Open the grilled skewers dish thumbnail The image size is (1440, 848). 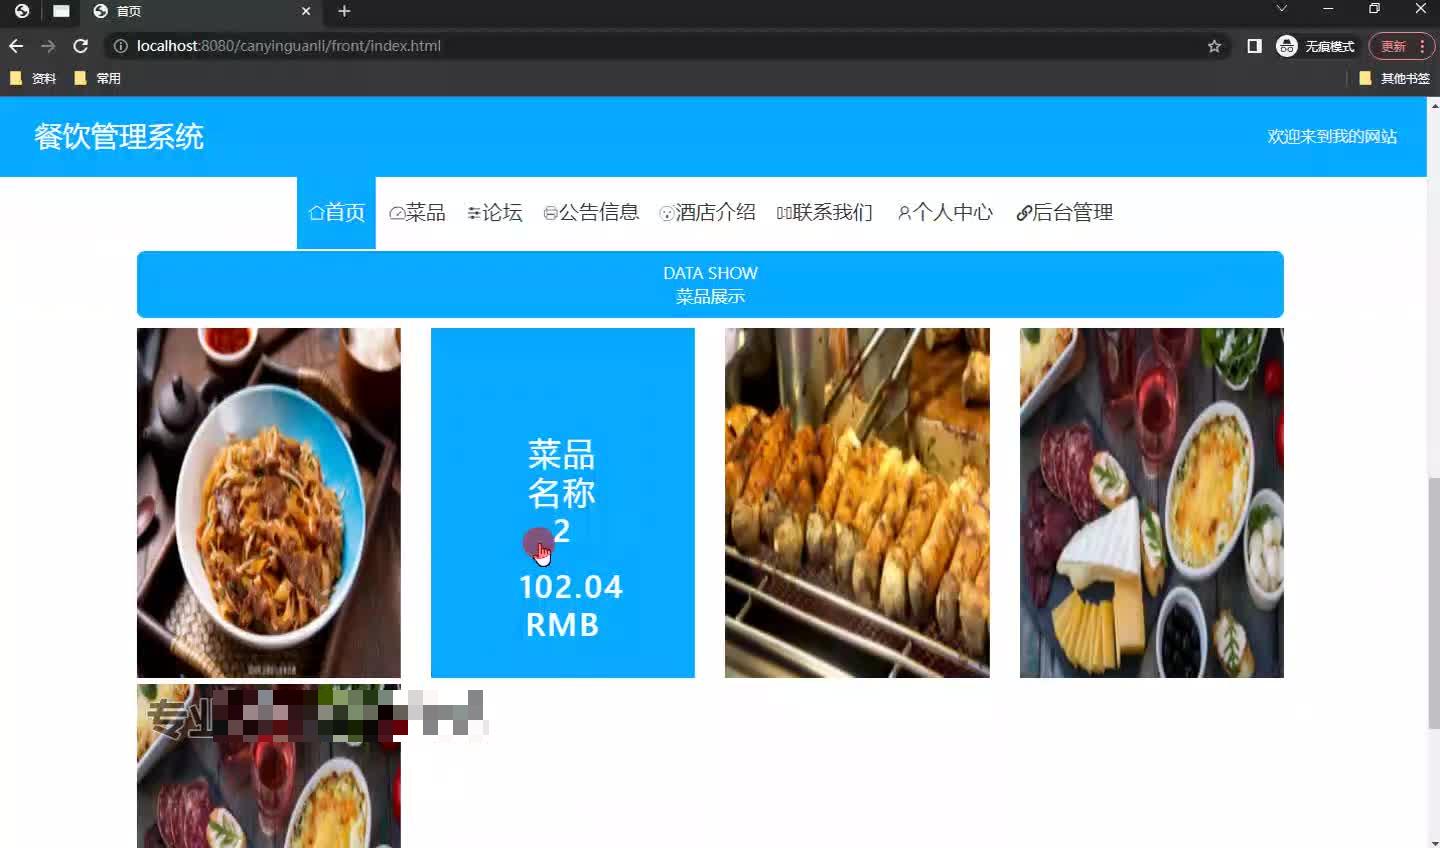click(x=857, y=503)
